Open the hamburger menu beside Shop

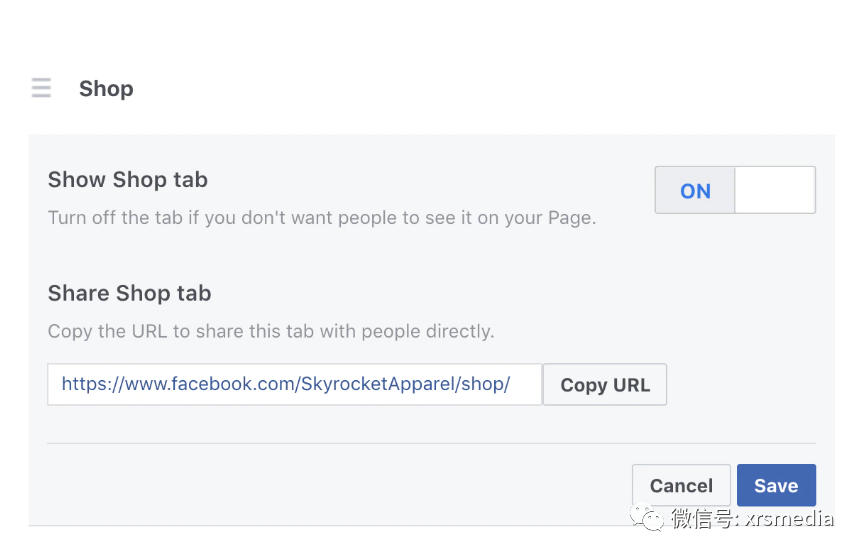point(41,88)
